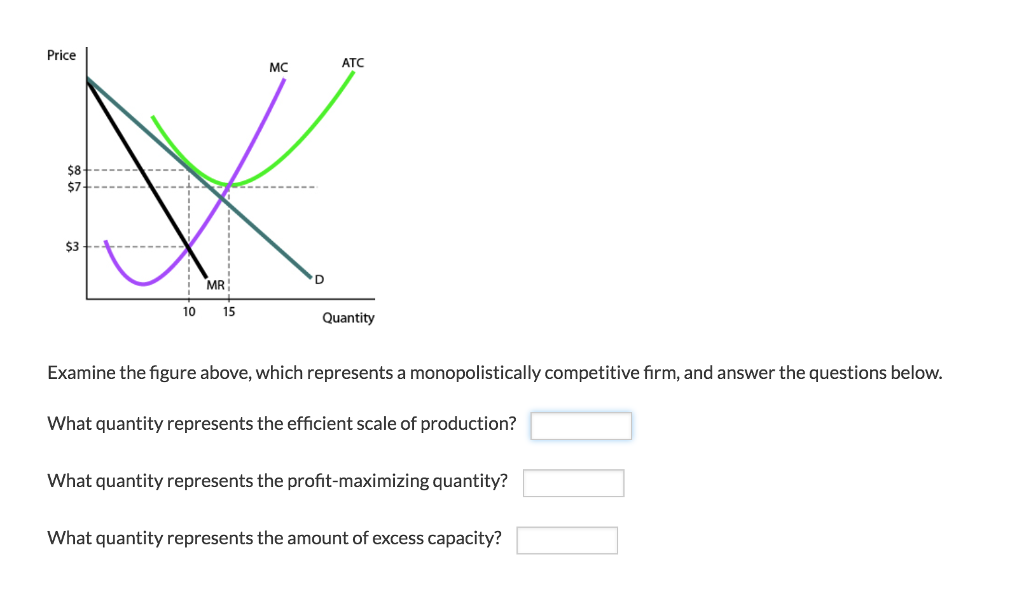
Task: Click the Price axis title
Action: click(x=61, y=55)
